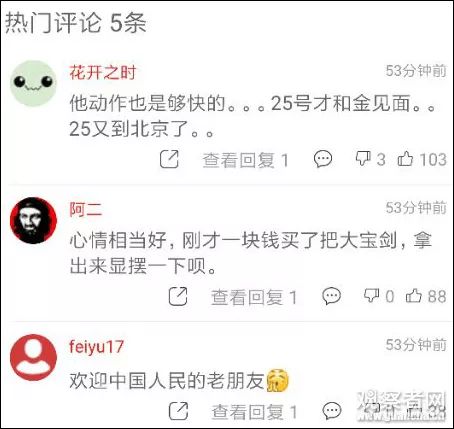This screenshot has width=454, height=429.
Task: Expand 查看回复 1 under 阿二's comment
Action: [x=254, y=297]
